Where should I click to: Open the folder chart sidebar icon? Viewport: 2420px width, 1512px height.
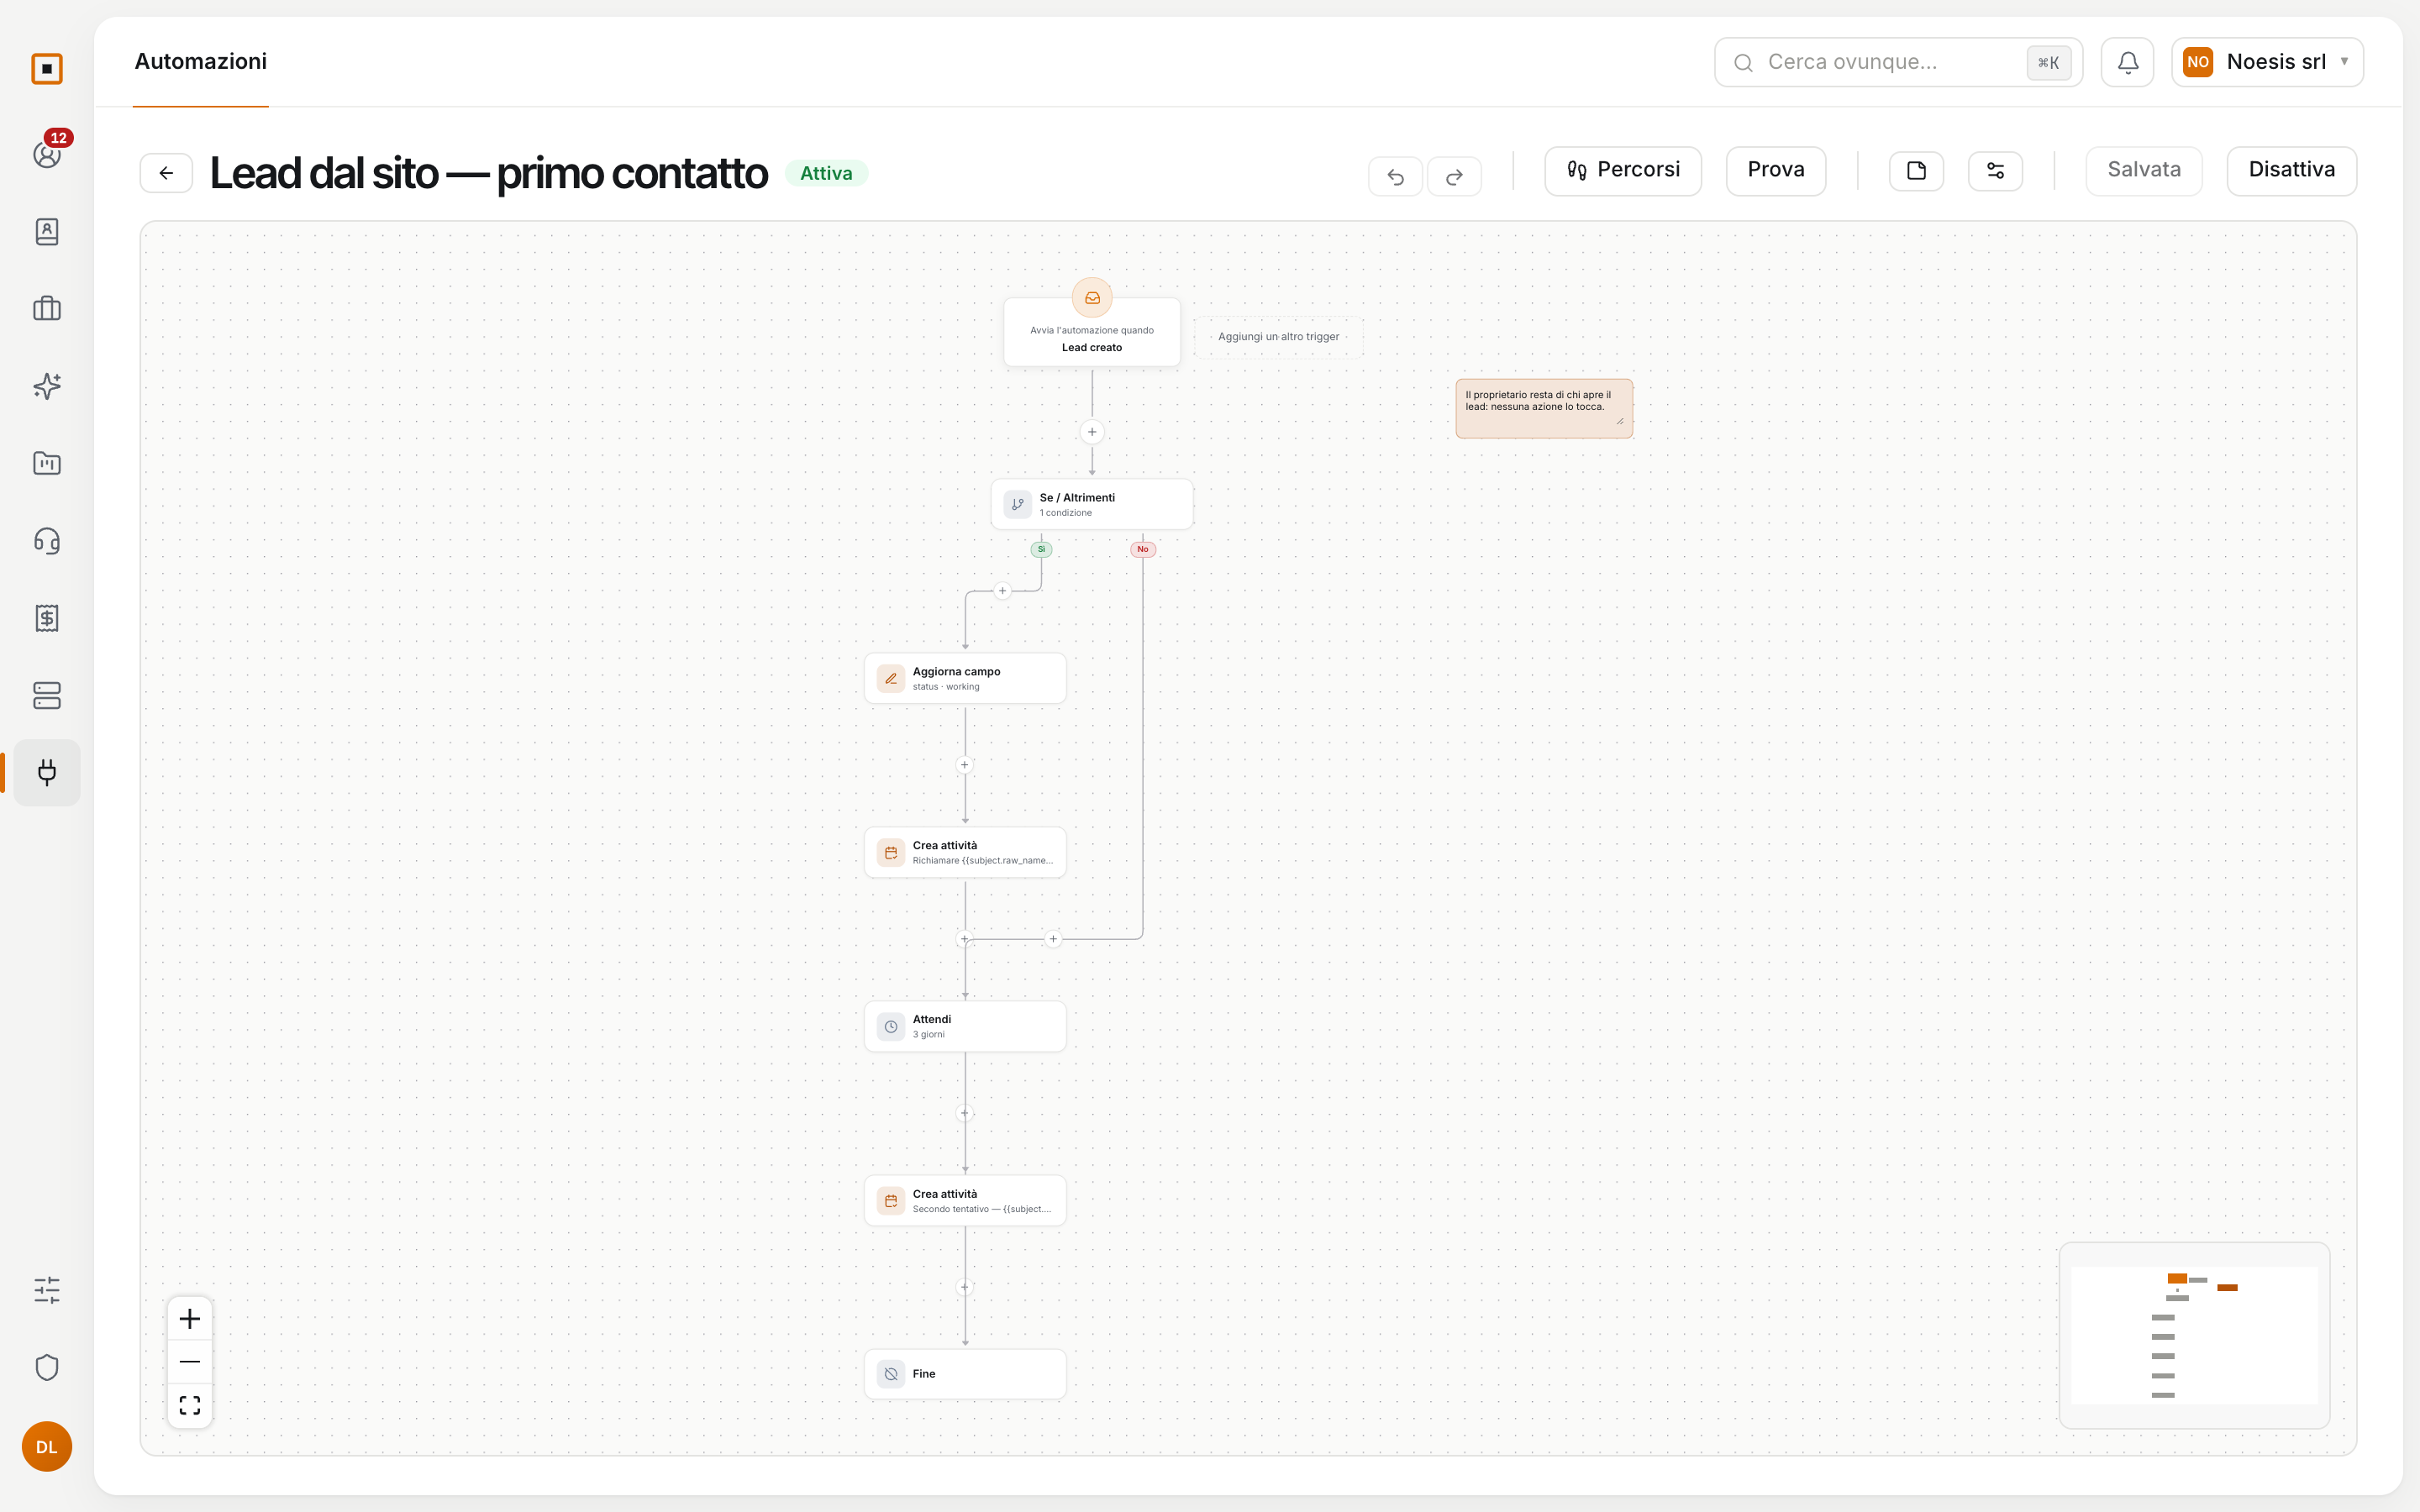coord(47,463)
